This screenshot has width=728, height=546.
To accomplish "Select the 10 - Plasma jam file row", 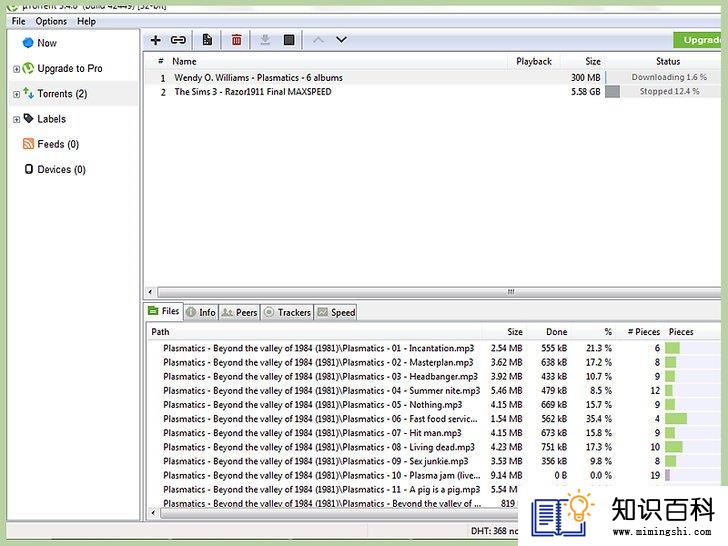I will 434,475.
